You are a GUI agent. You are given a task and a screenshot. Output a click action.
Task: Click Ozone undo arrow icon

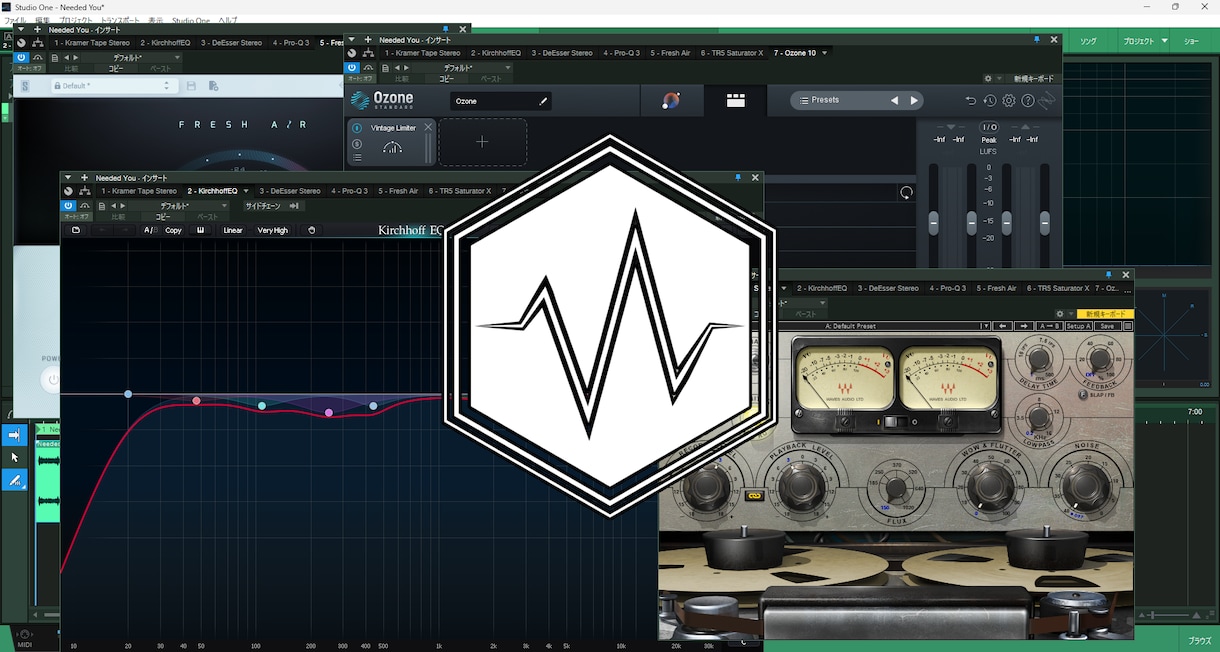pos(970,101)
